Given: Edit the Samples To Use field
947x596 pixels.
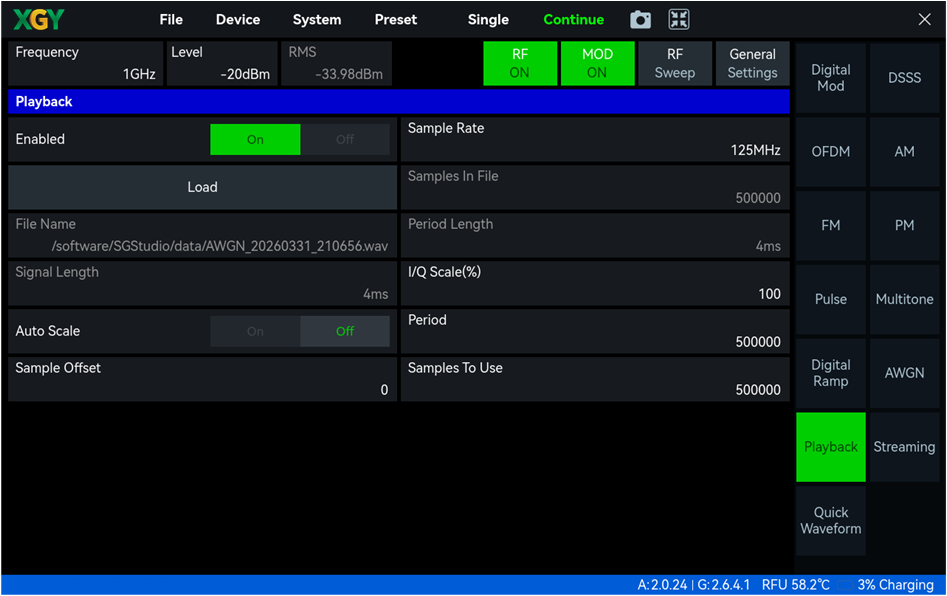Looking at the screenshot, I should pyautogui.click(x=595, y=379).
